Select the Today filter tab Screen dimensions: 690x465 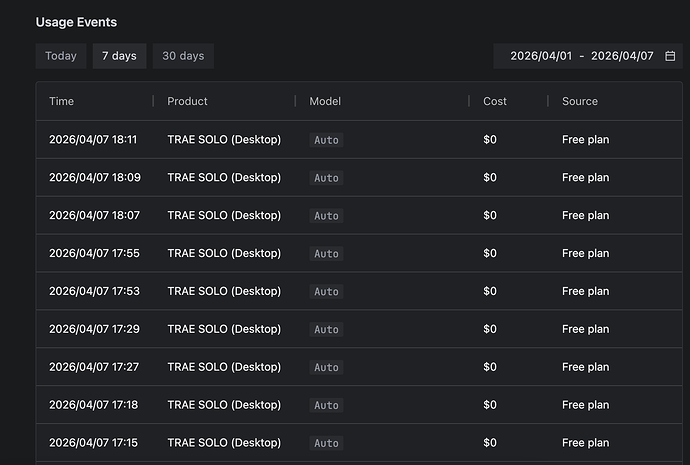point(61,56)
